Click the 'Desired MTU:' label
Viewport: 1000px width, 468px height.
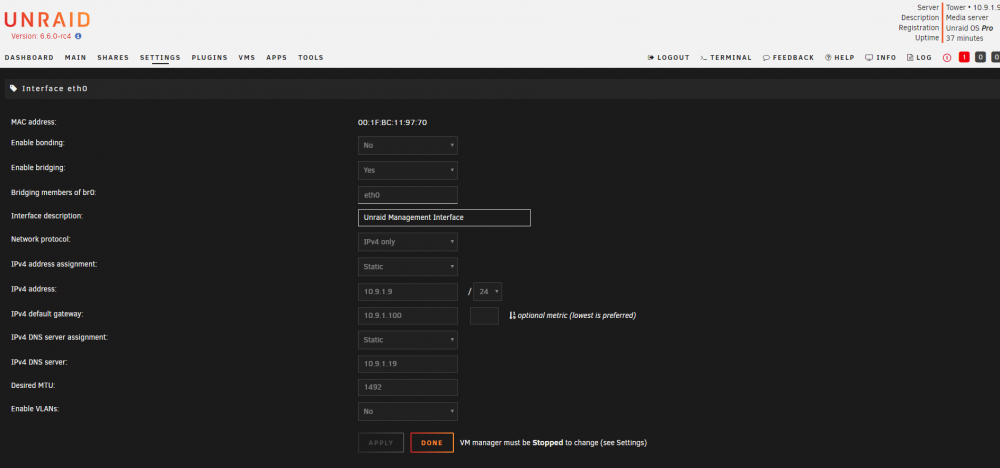(33, 385)
